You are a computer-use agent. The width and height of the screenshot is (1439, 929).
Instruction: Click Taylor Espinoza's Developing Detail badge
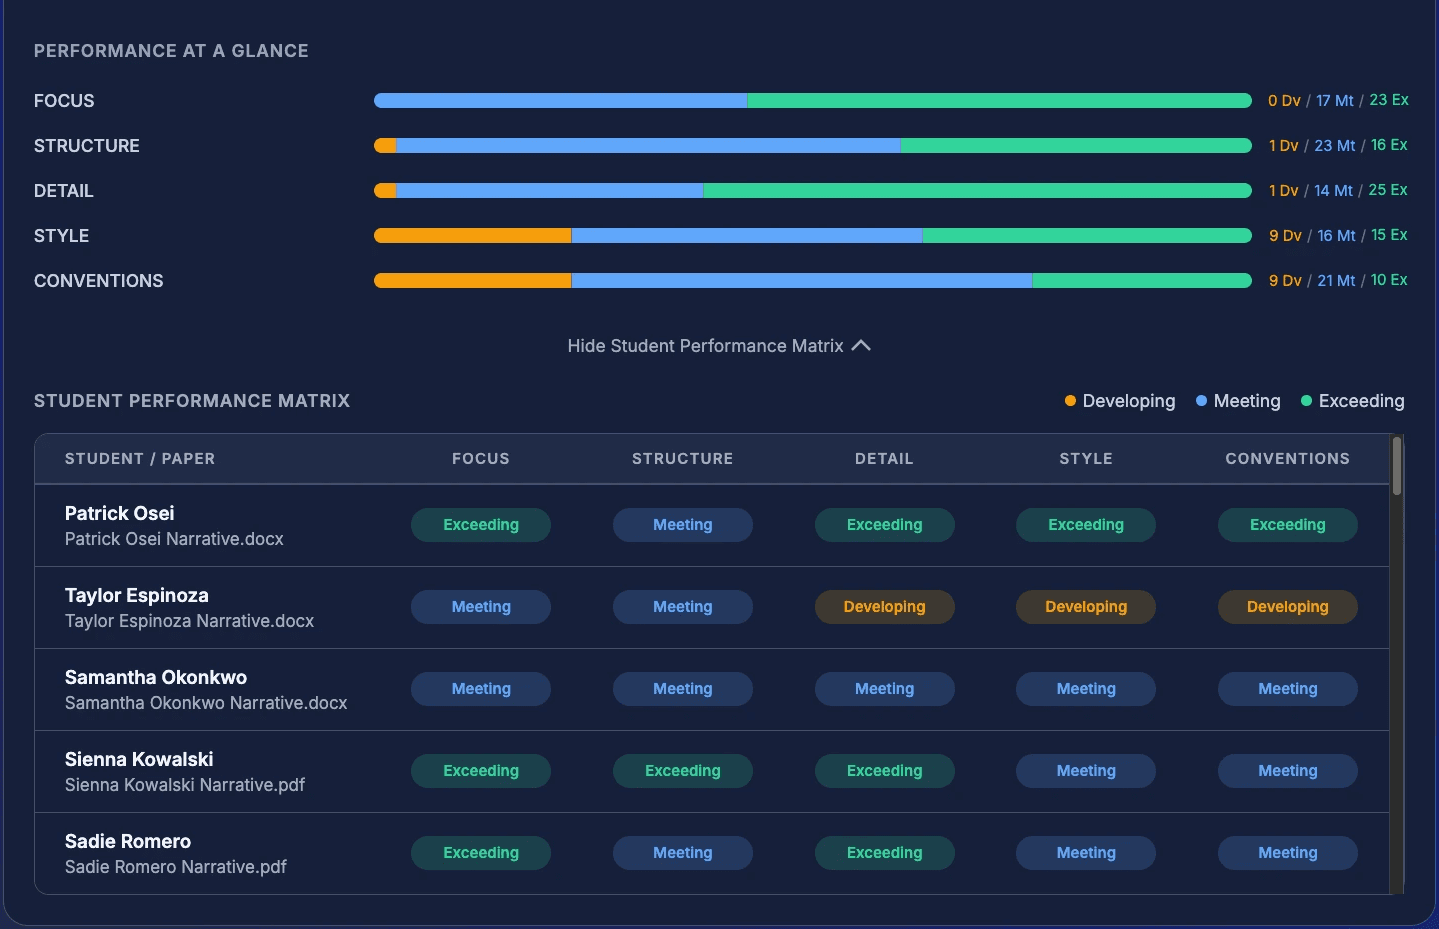[x=884, y=607]
